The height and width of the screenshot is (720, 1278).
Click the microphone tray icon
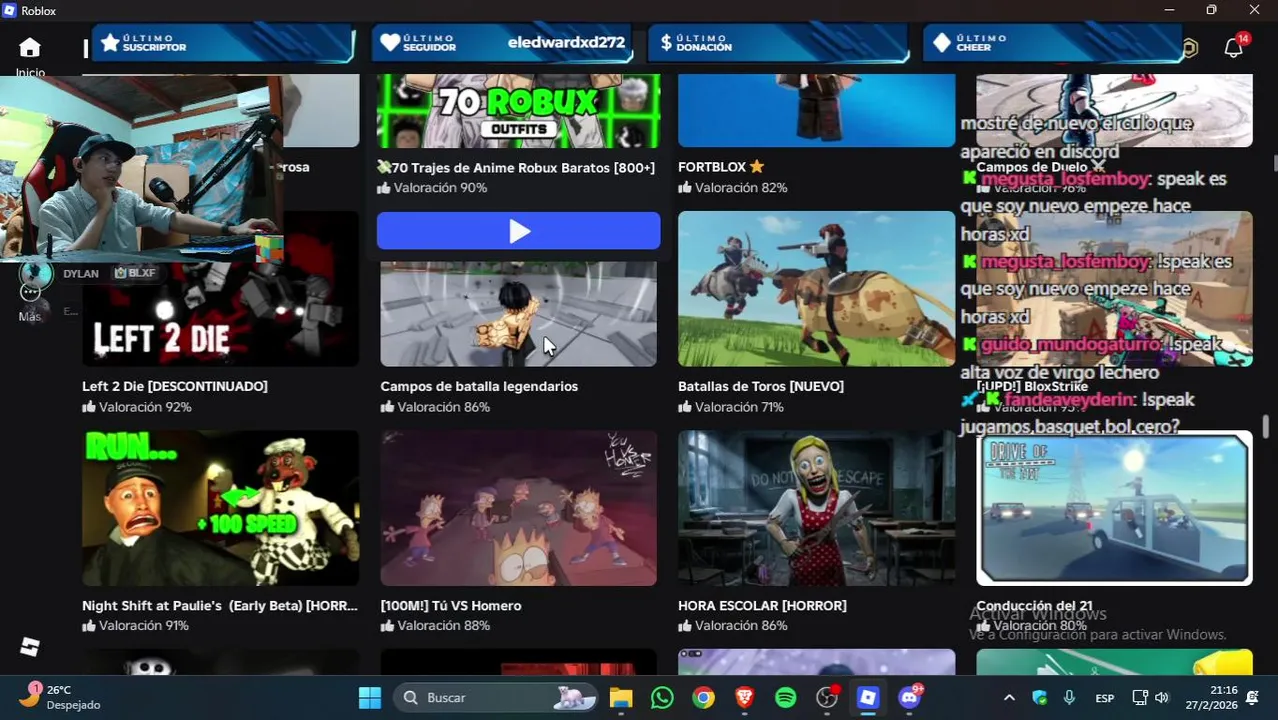click(1069, 698)
